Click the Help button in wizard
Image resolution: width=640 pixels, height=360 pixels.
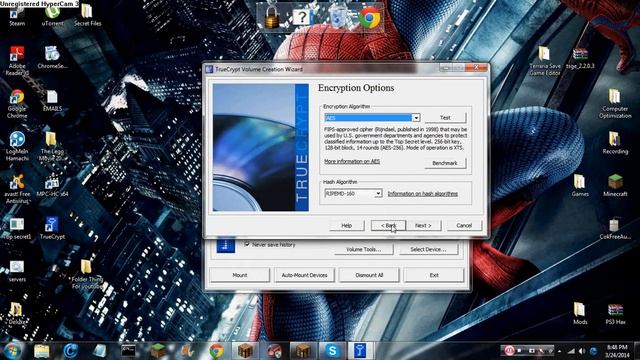point(347,225)
